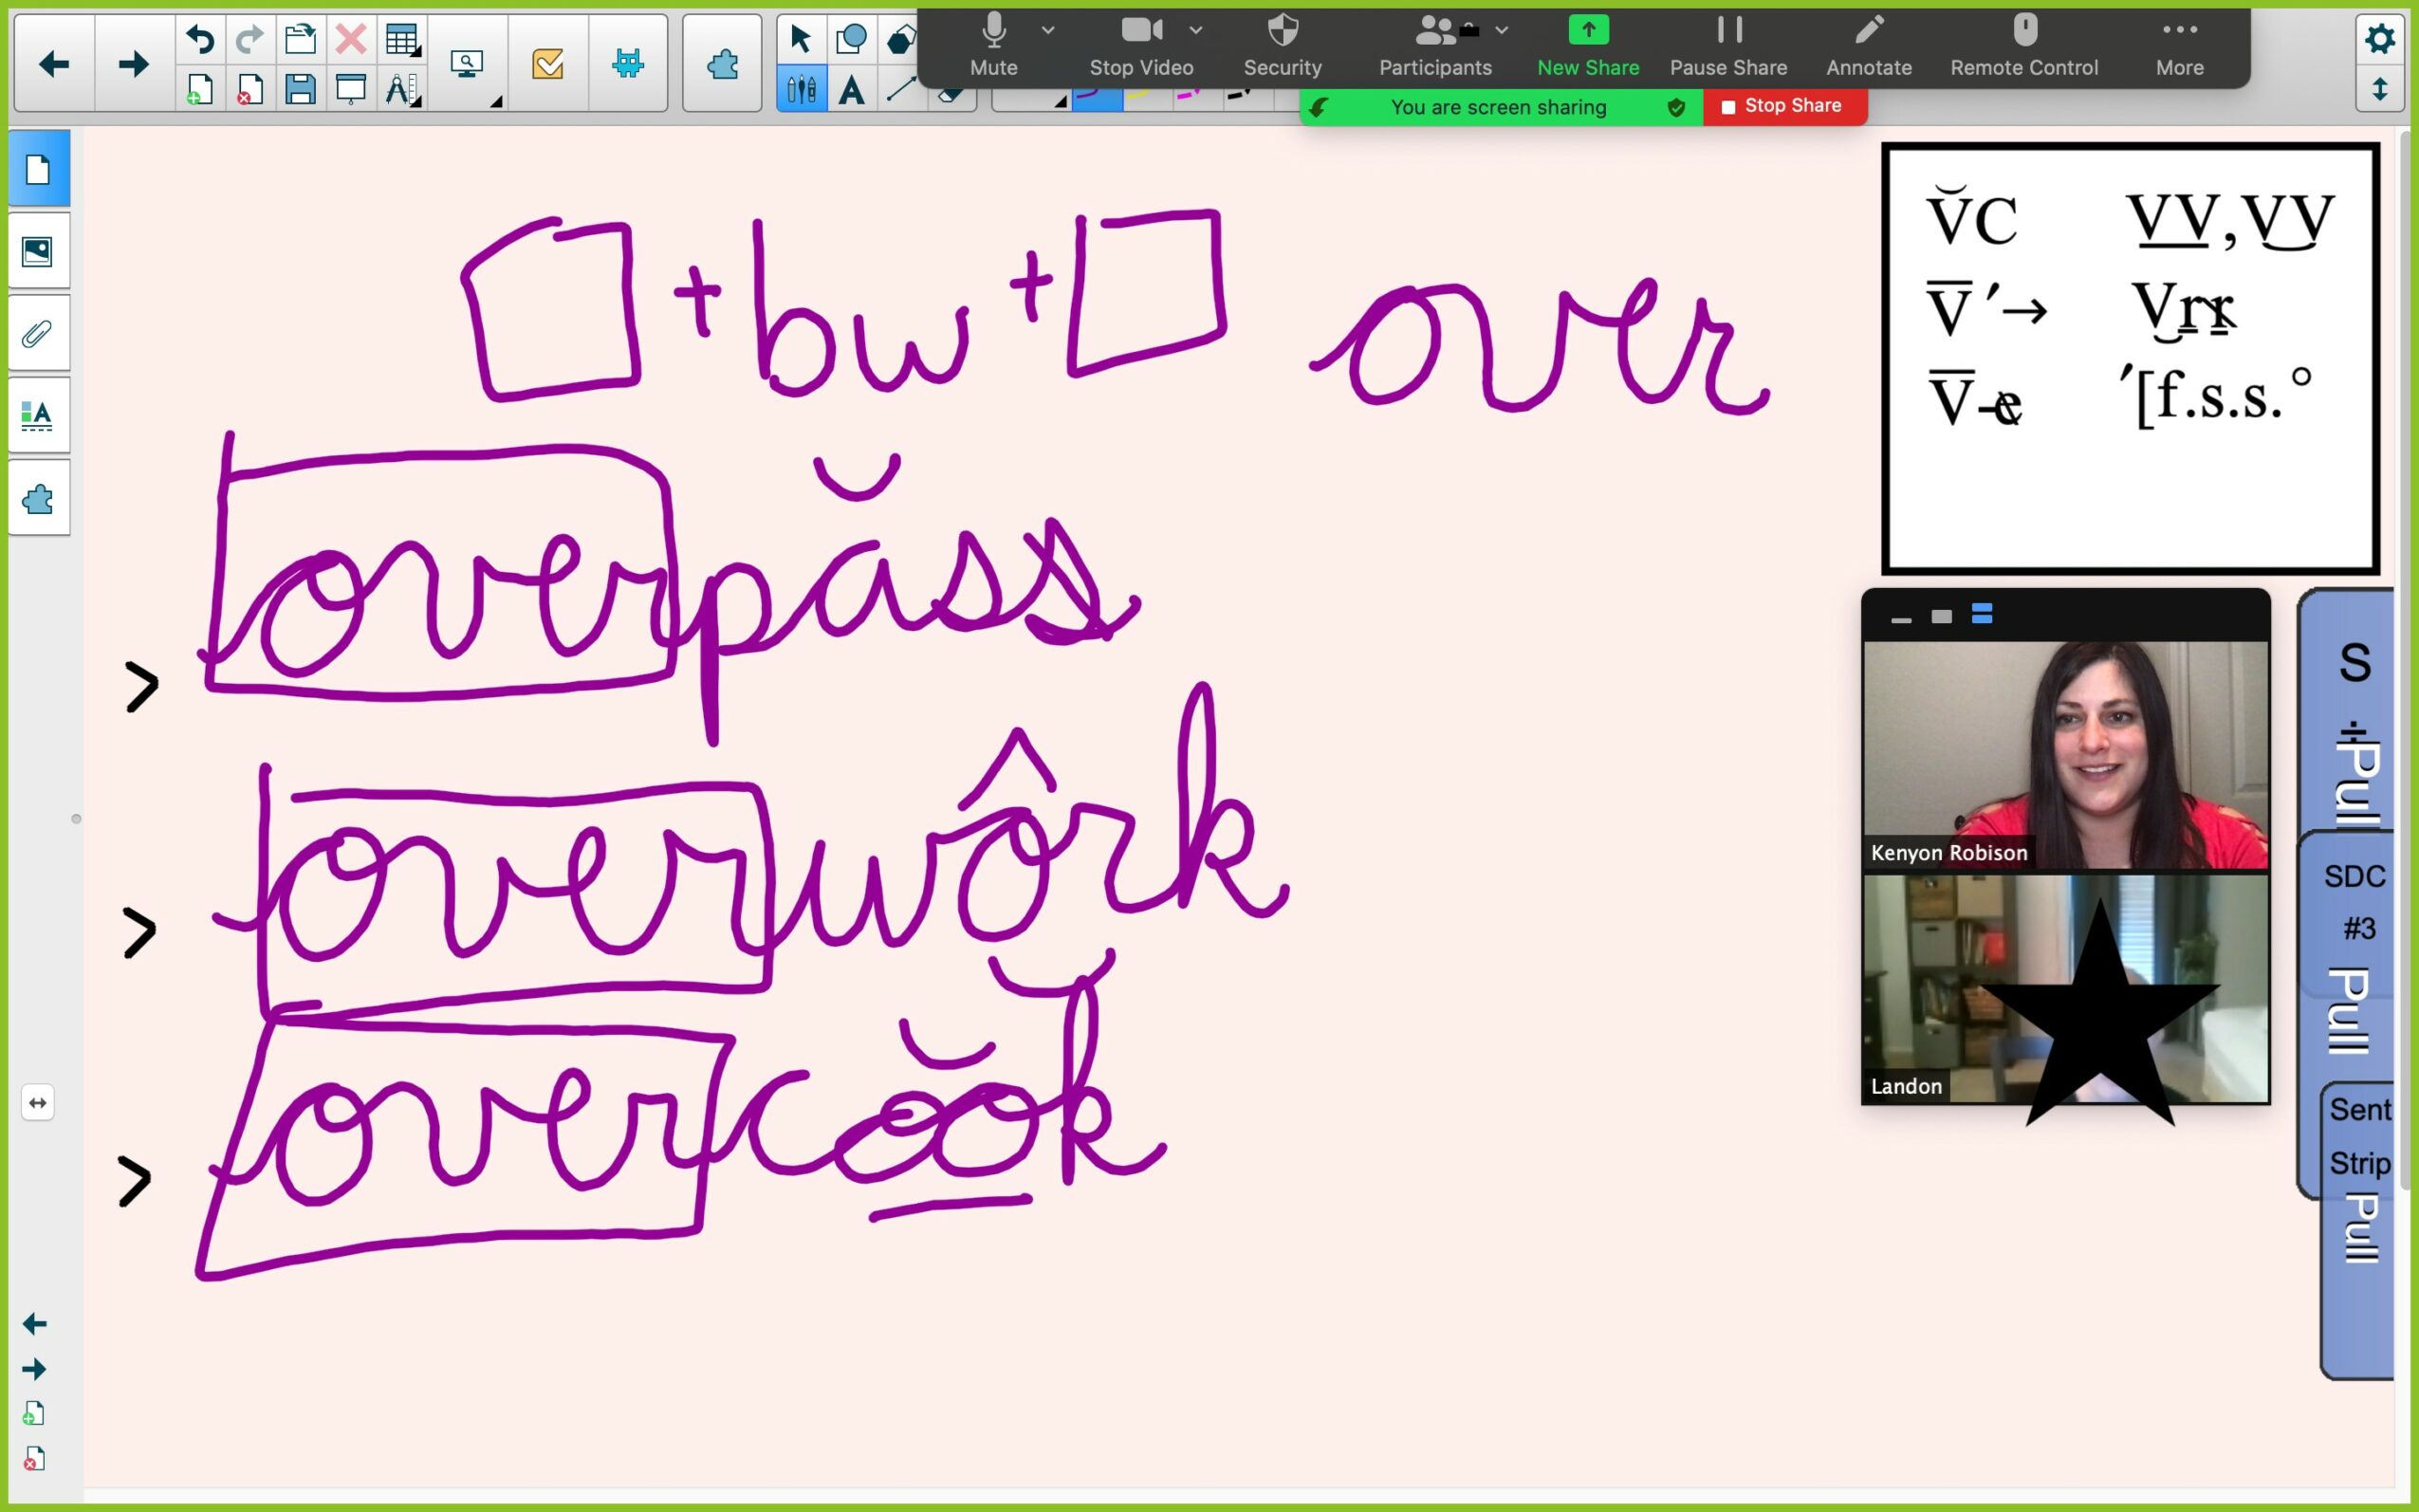This screenshot has height=1512, width=2419.
Task: Mute the microphone in Zoom
Action: click(993, 45)
